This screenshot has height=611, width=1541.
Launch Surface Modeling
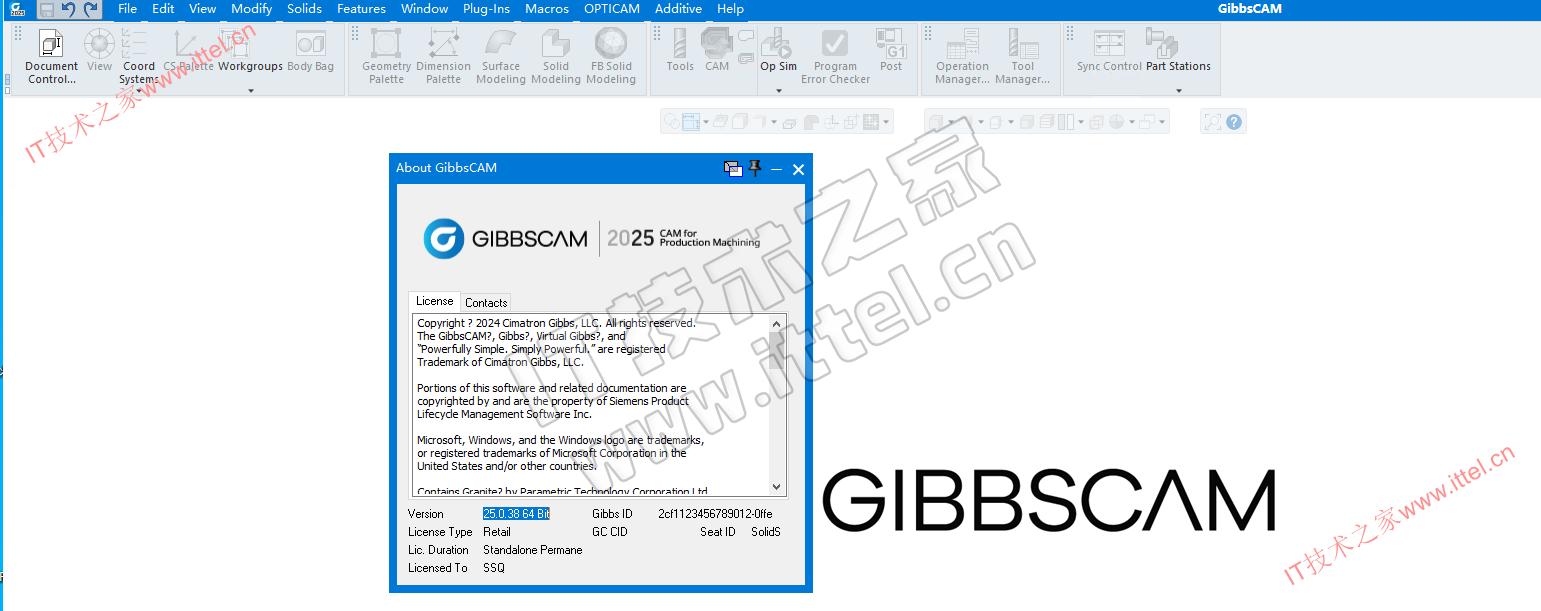pos(501,57)
